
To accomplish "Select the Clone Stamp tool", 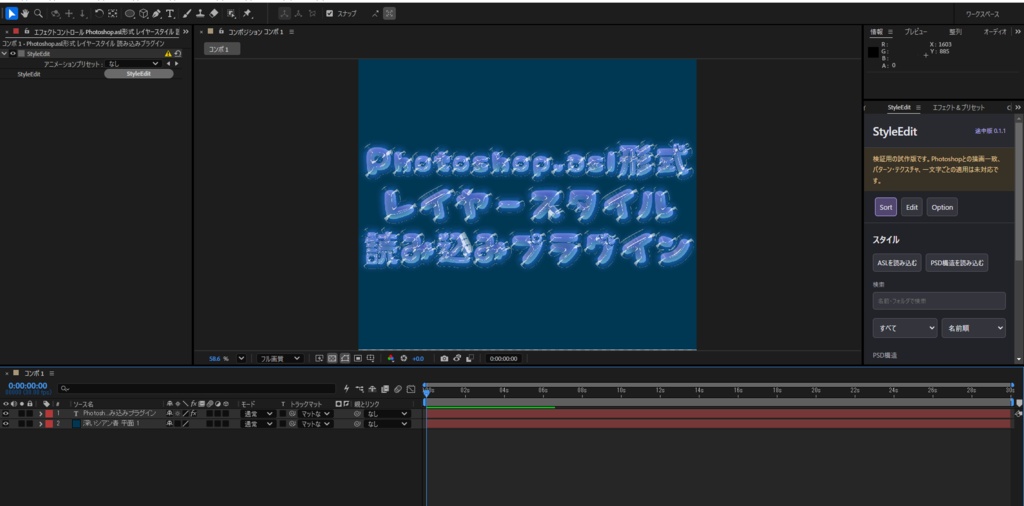I will (x=200, y=13).
